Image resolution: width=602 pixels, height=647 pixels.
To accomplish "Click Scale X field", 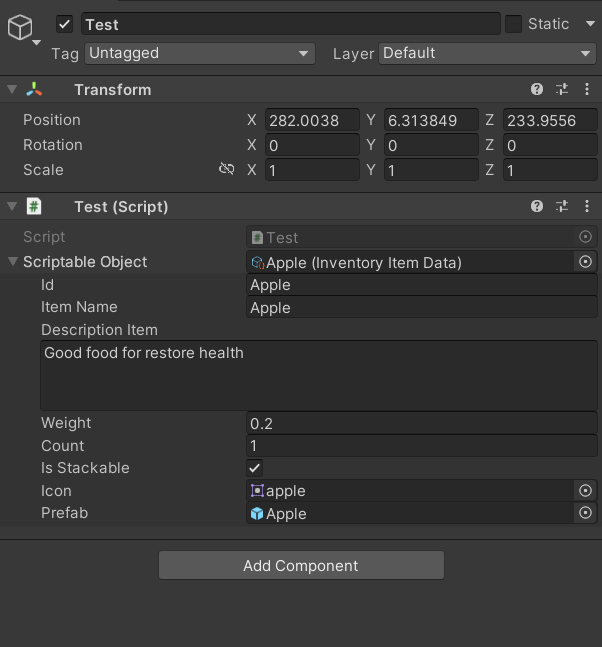I will [312, 170].
